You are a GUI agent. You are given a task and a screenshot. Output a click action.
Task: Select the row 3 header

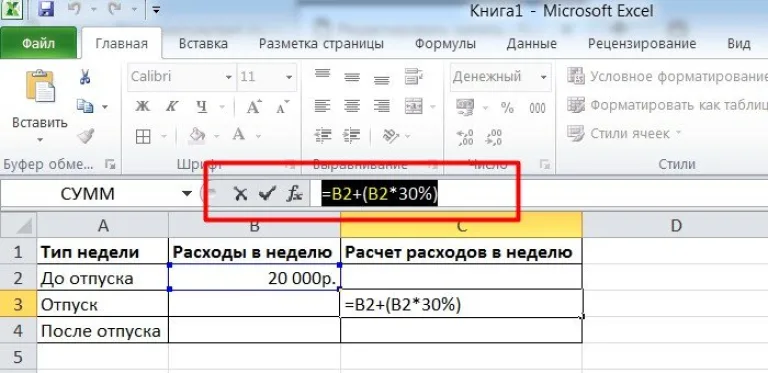(19, 304)
